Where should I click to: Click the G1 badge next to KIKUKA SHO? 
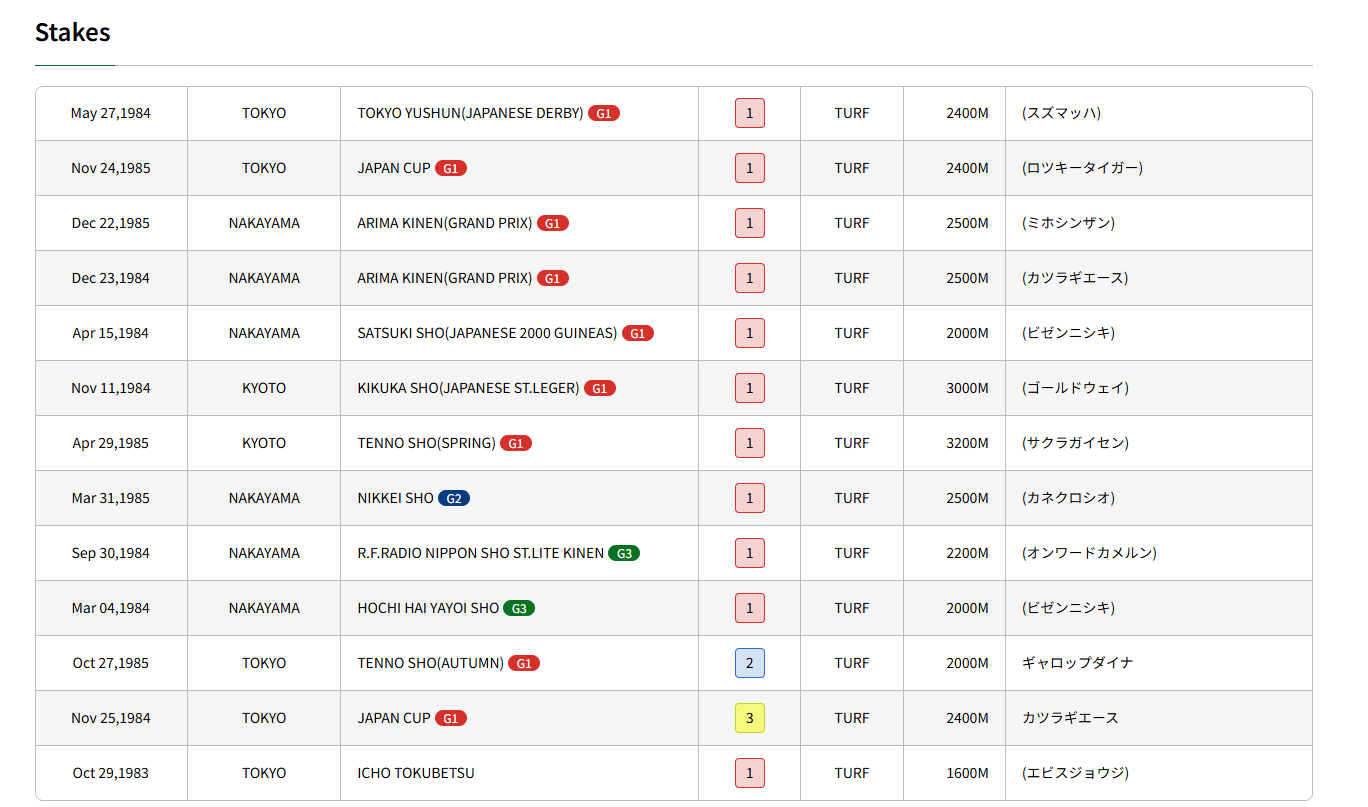click(x=600, y=388)
